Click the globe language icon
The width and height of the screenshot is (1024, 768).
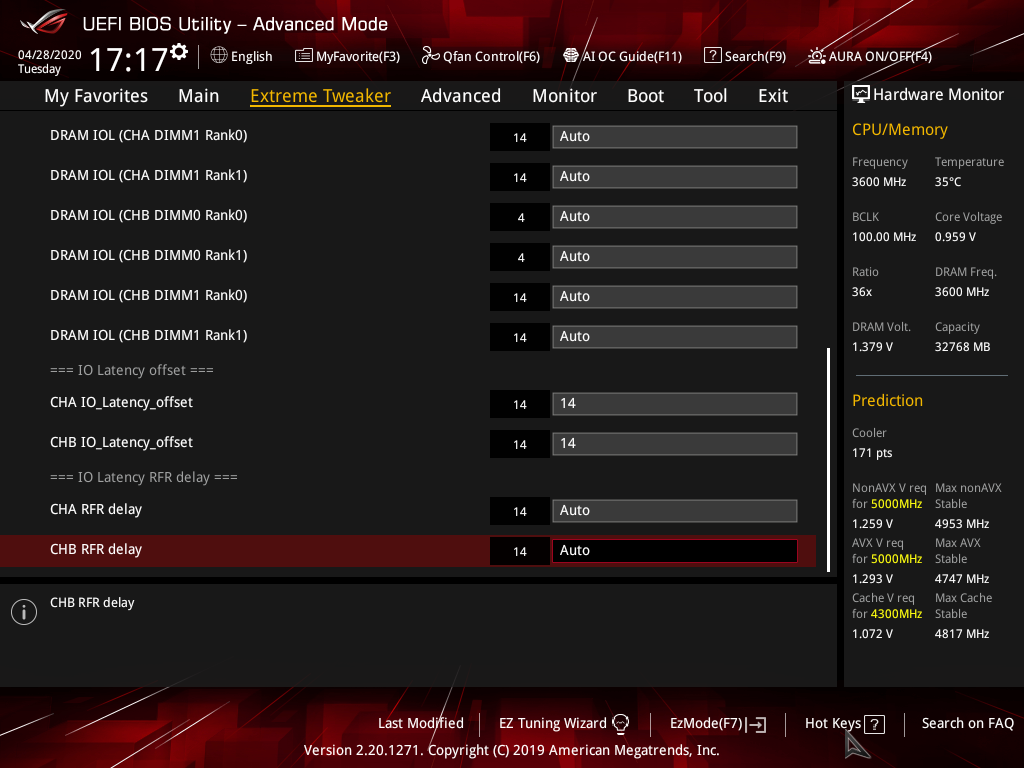(x=219, y=56)
